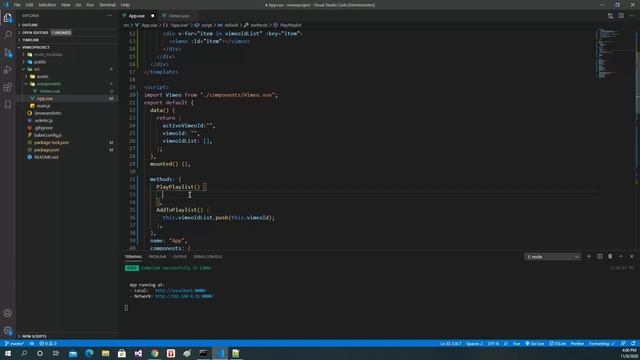Open terminal selector dropdown 1: node
The height and width of the screenshot is (360, 640).
(x=552, y=257)
